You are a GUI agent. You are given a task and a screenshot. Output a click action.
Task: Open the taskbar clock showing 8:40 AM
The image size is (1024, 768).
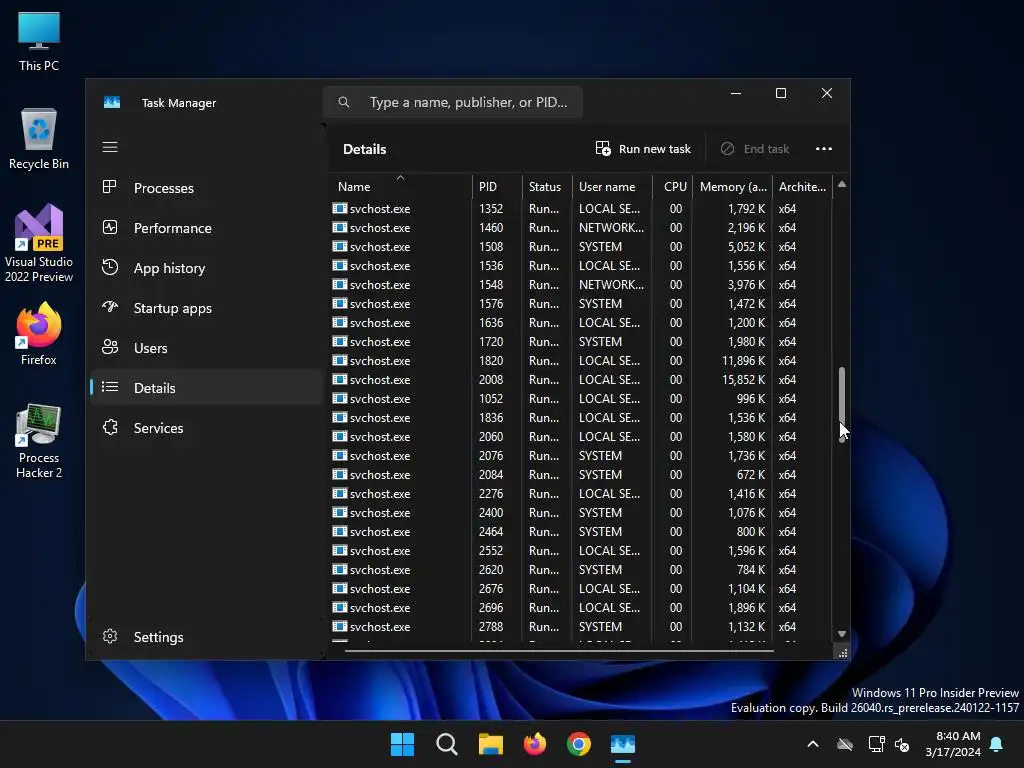953,744
